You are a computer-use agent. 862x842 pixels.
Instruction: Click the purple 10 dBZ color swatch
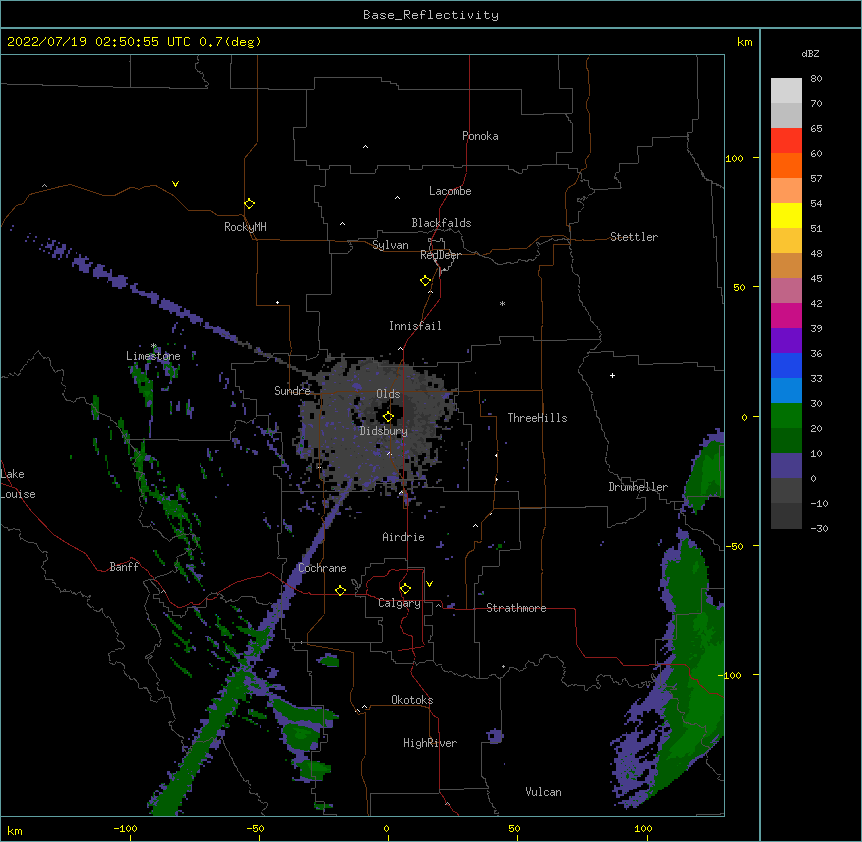(786, 466)
